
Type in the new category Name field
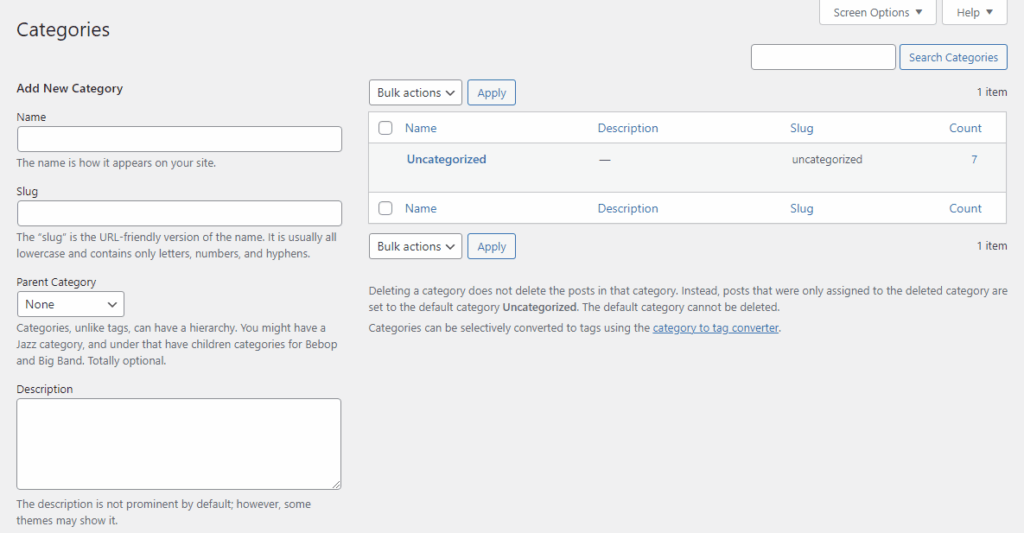point(180,139)
